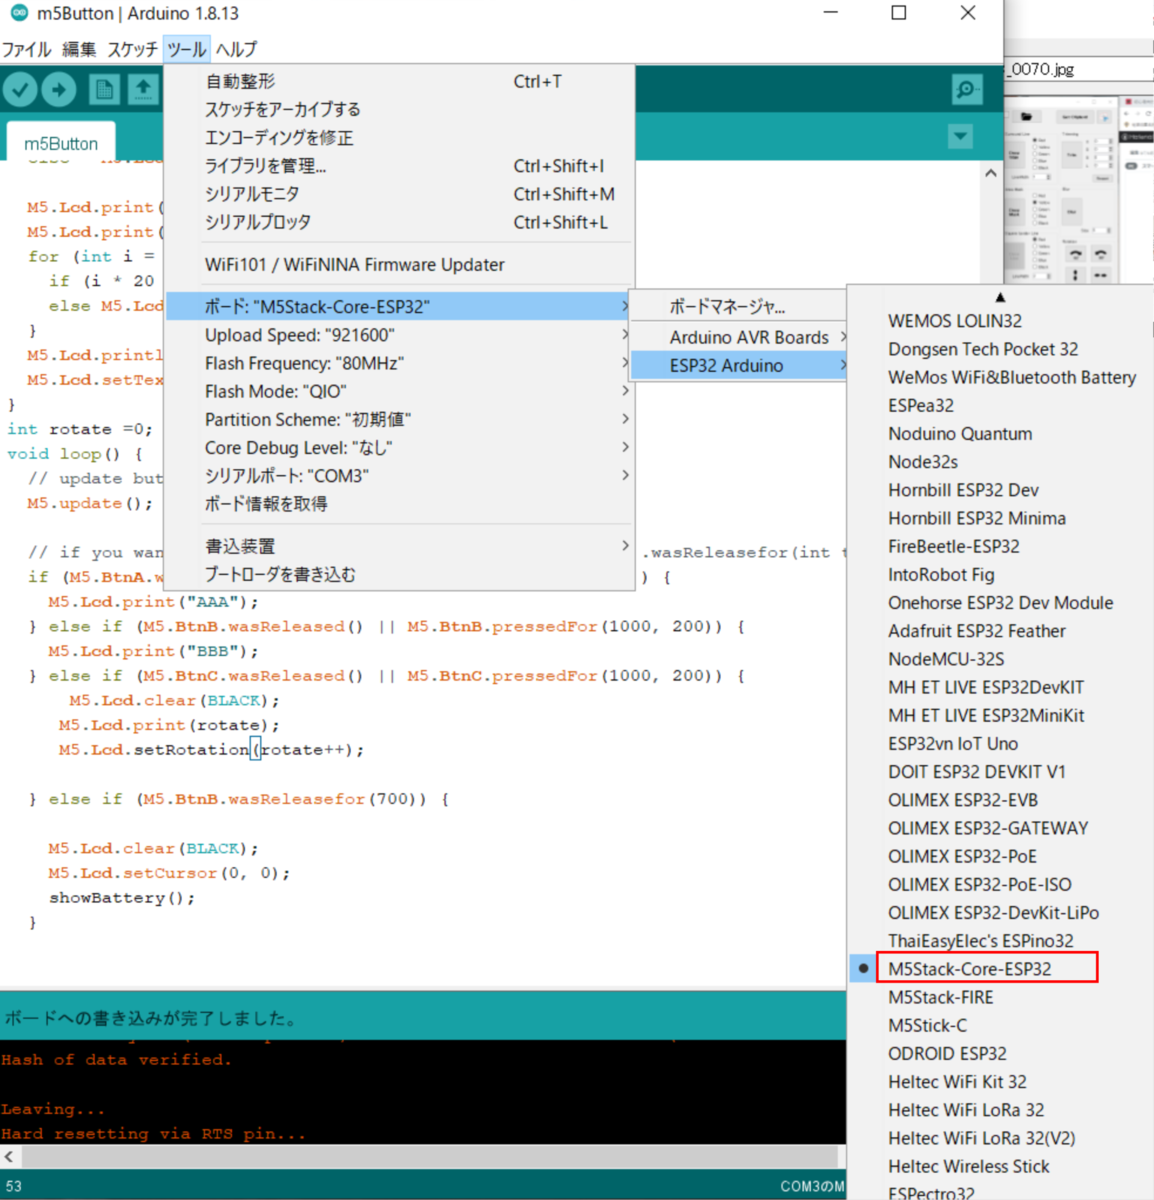
Task: Click the showBattery() code line
Action: 122,898
